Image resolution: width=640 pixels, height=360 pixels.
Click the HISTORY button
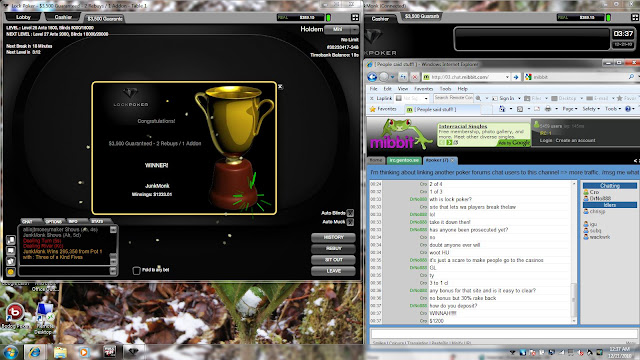[x=333, y=238]
